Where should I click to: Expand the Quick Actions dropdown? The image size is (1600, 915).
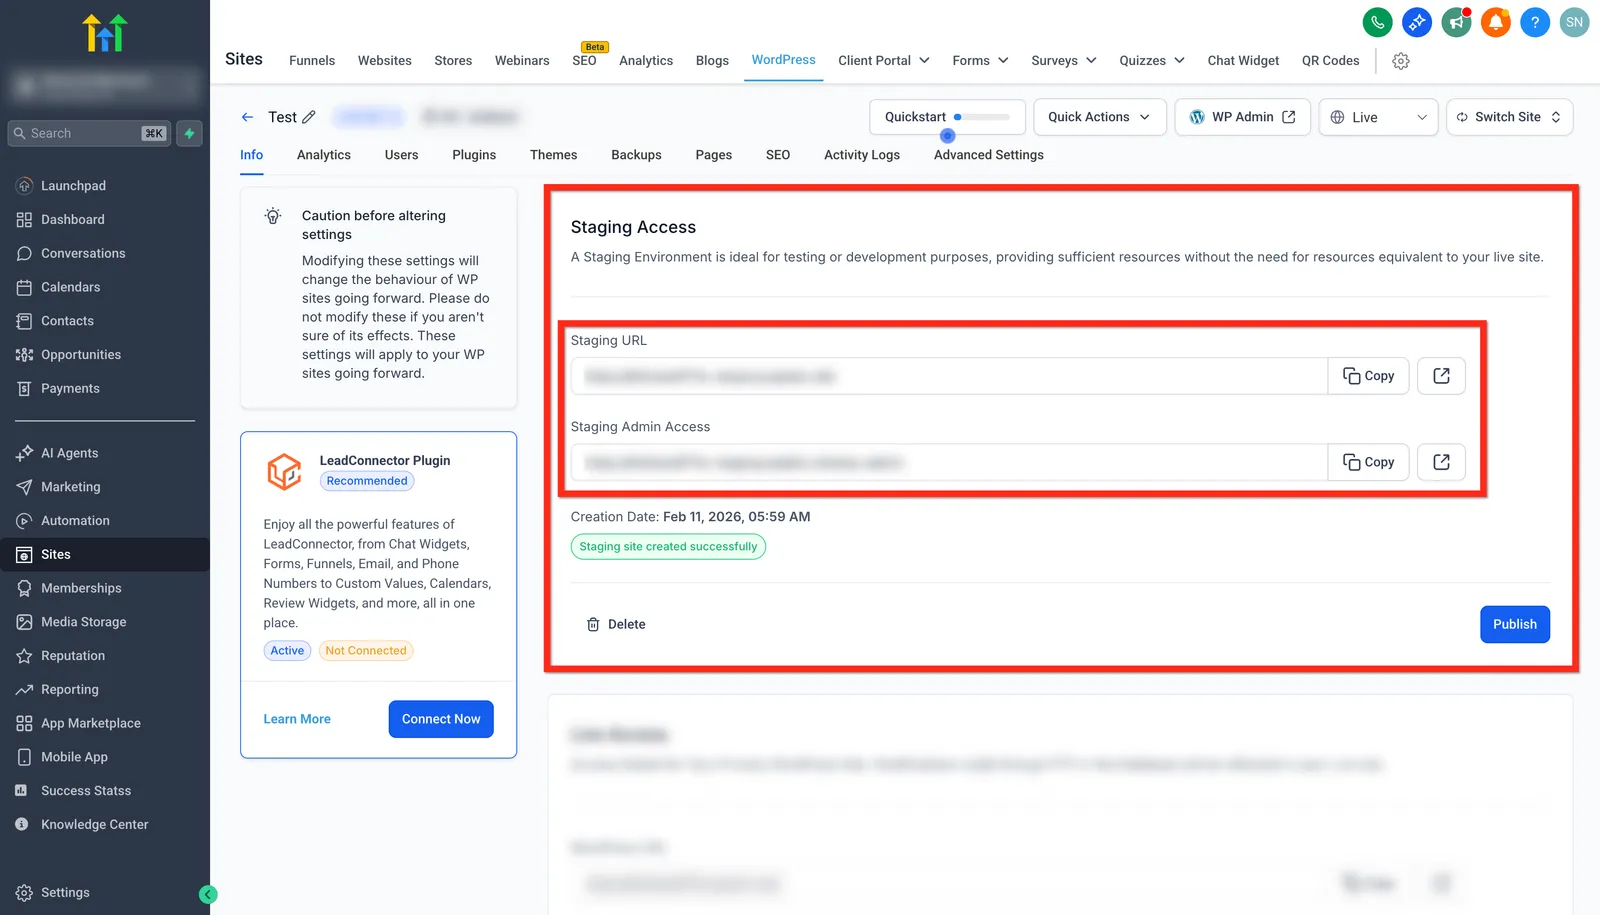pyautogui.click(x=1099, y=117)
